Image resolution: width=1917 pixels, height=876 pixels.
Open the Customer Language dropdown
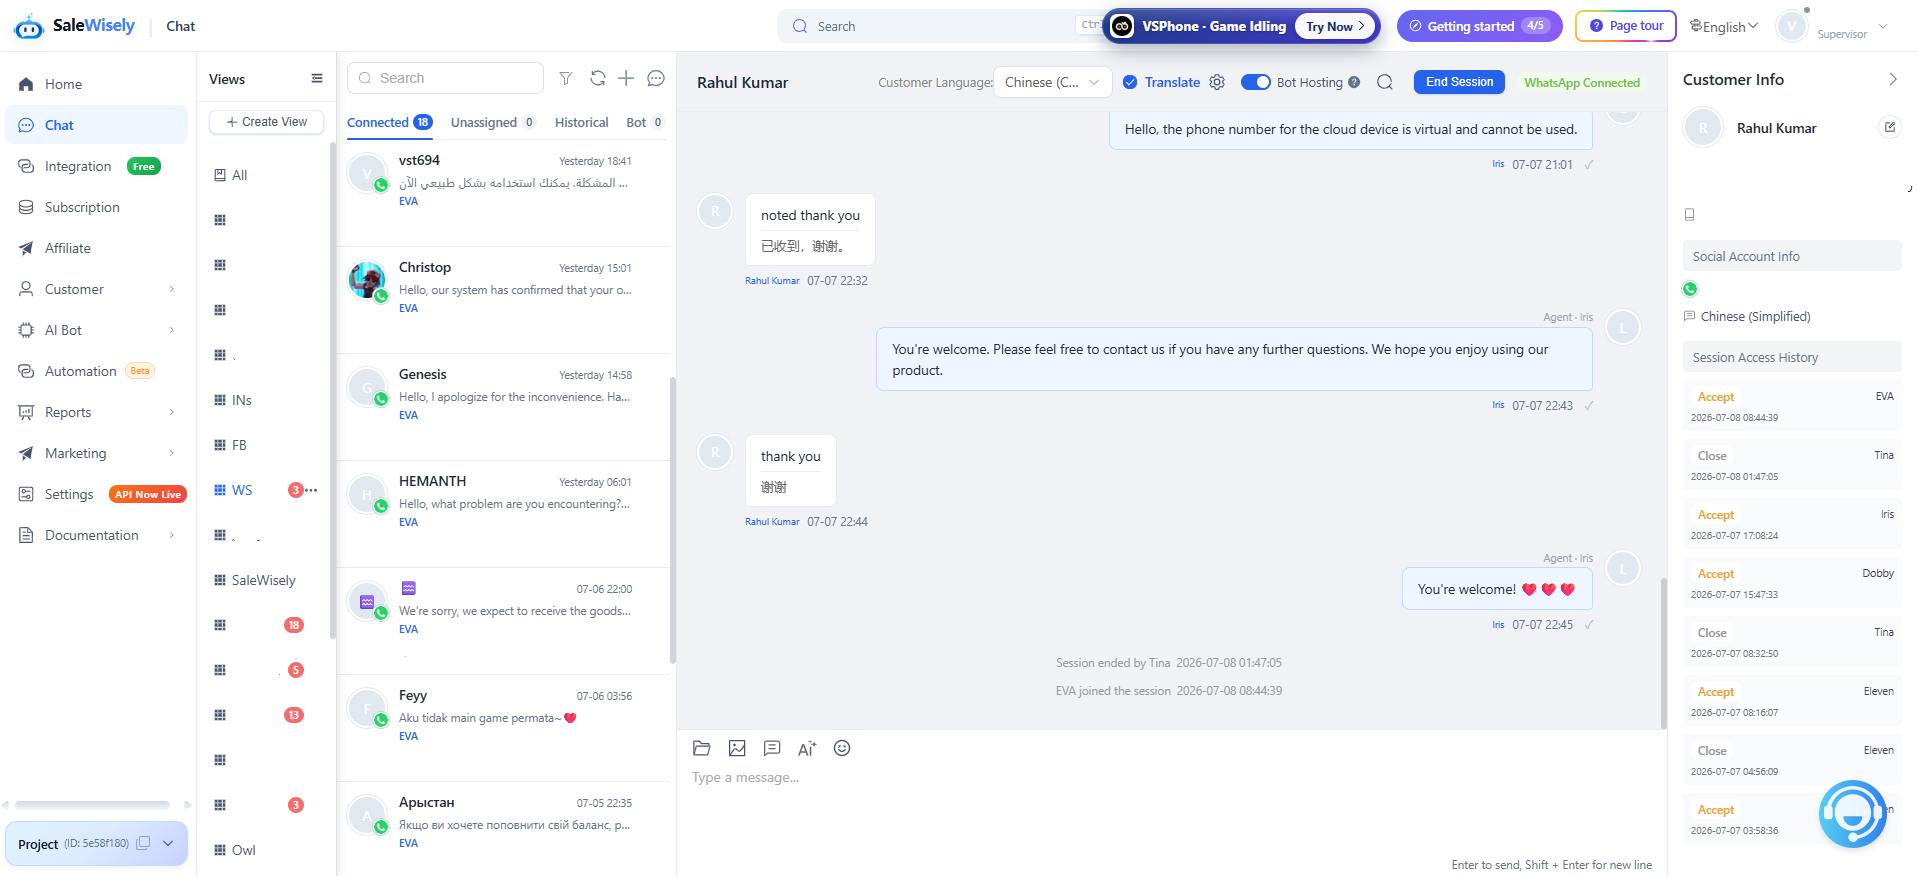(1052, 82)
